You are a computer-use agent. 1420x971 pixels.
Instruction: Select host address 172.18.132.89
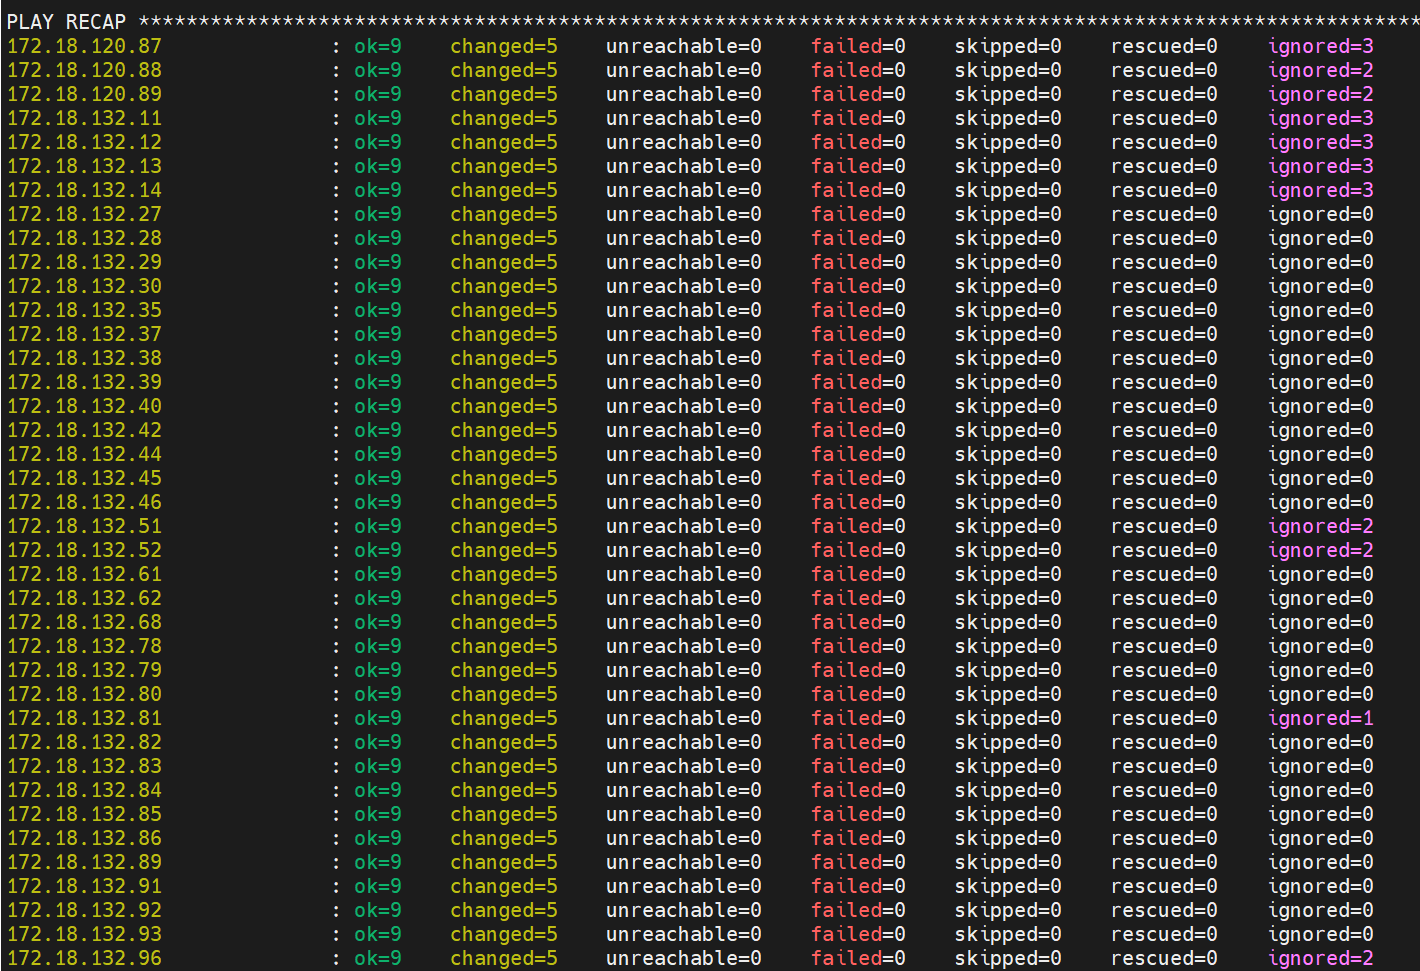tap(84, 862)
